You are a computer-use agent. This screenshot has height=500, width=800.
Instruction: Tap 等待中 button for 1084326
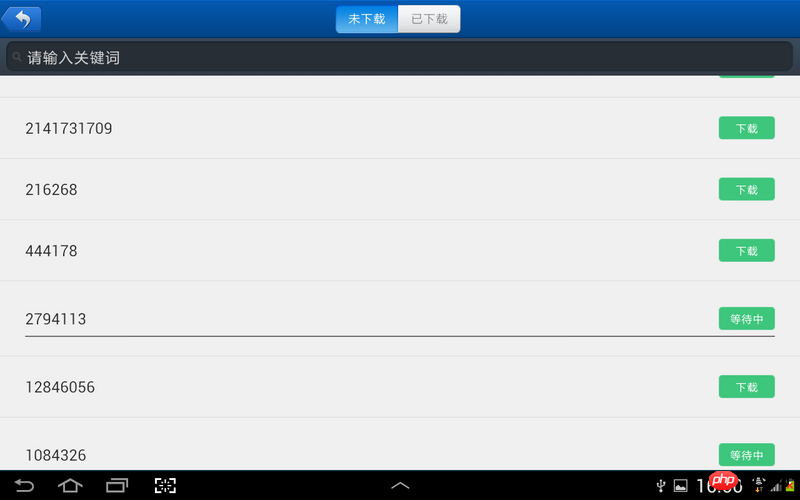pyautogui.click(x=746, y=455)
